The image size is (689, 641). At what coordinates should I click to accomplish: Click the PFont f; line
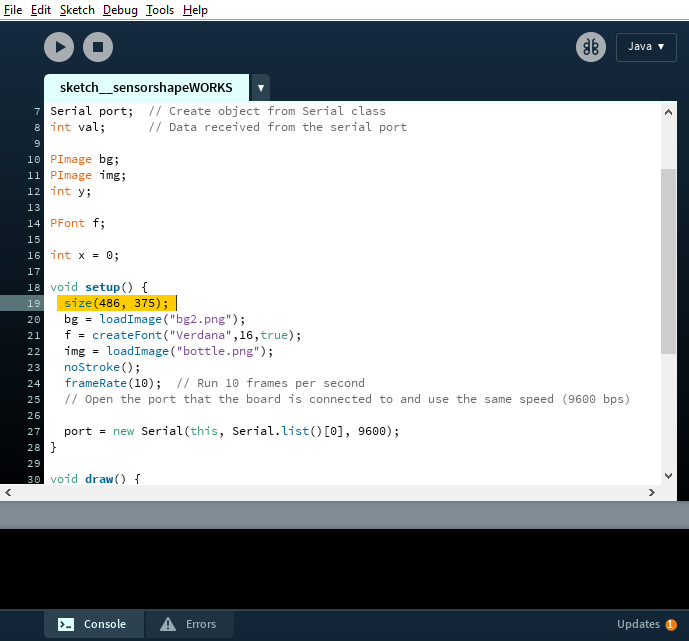77,223
